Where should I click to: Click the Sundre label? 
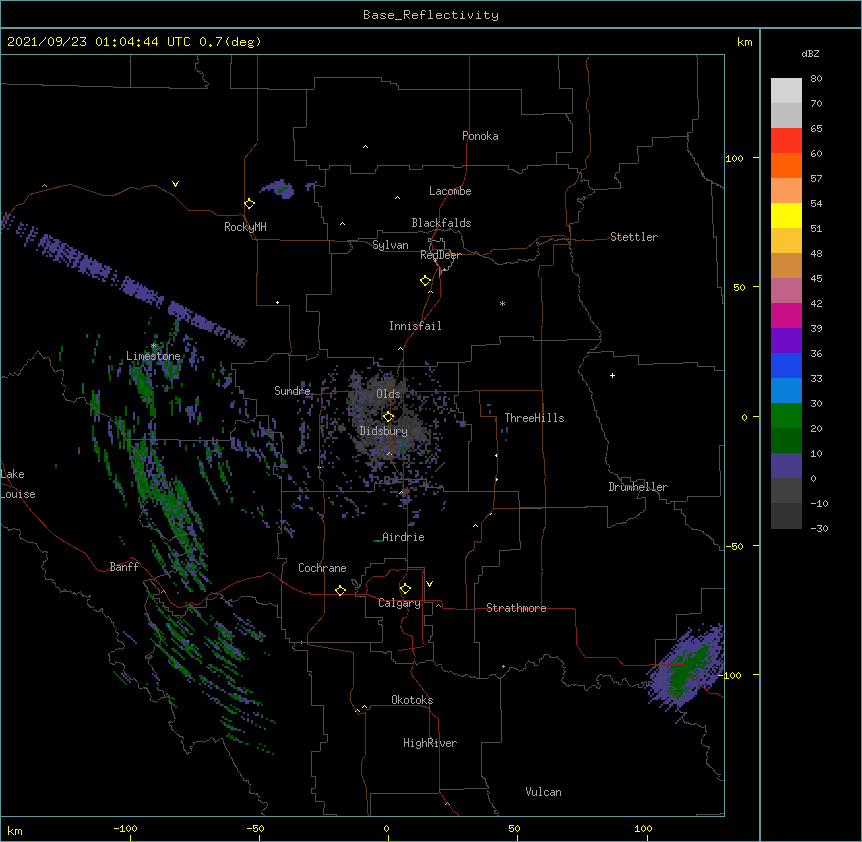click(x=292, y=391)
